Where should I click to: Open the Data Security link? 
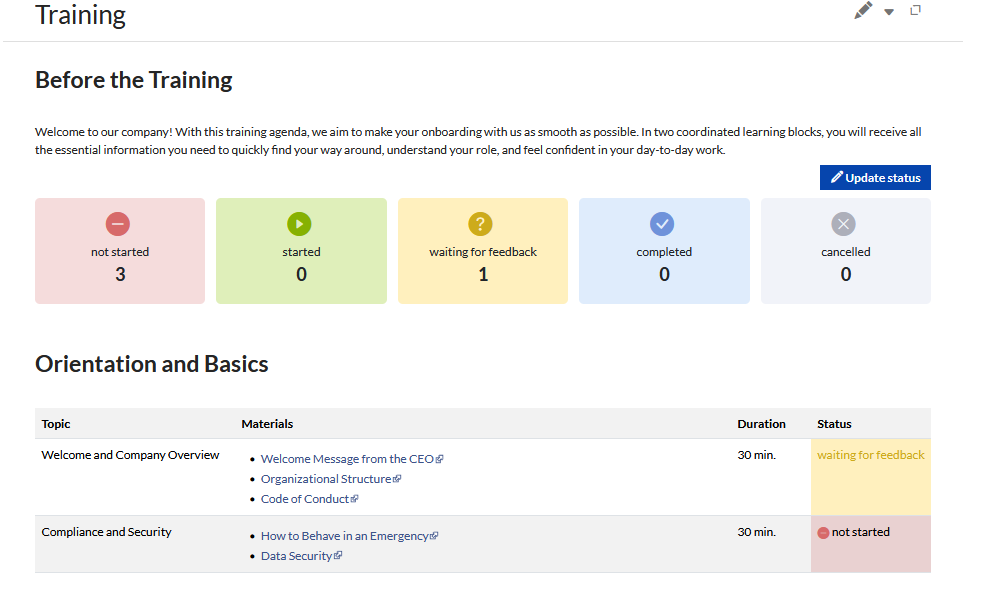(297, 556)
